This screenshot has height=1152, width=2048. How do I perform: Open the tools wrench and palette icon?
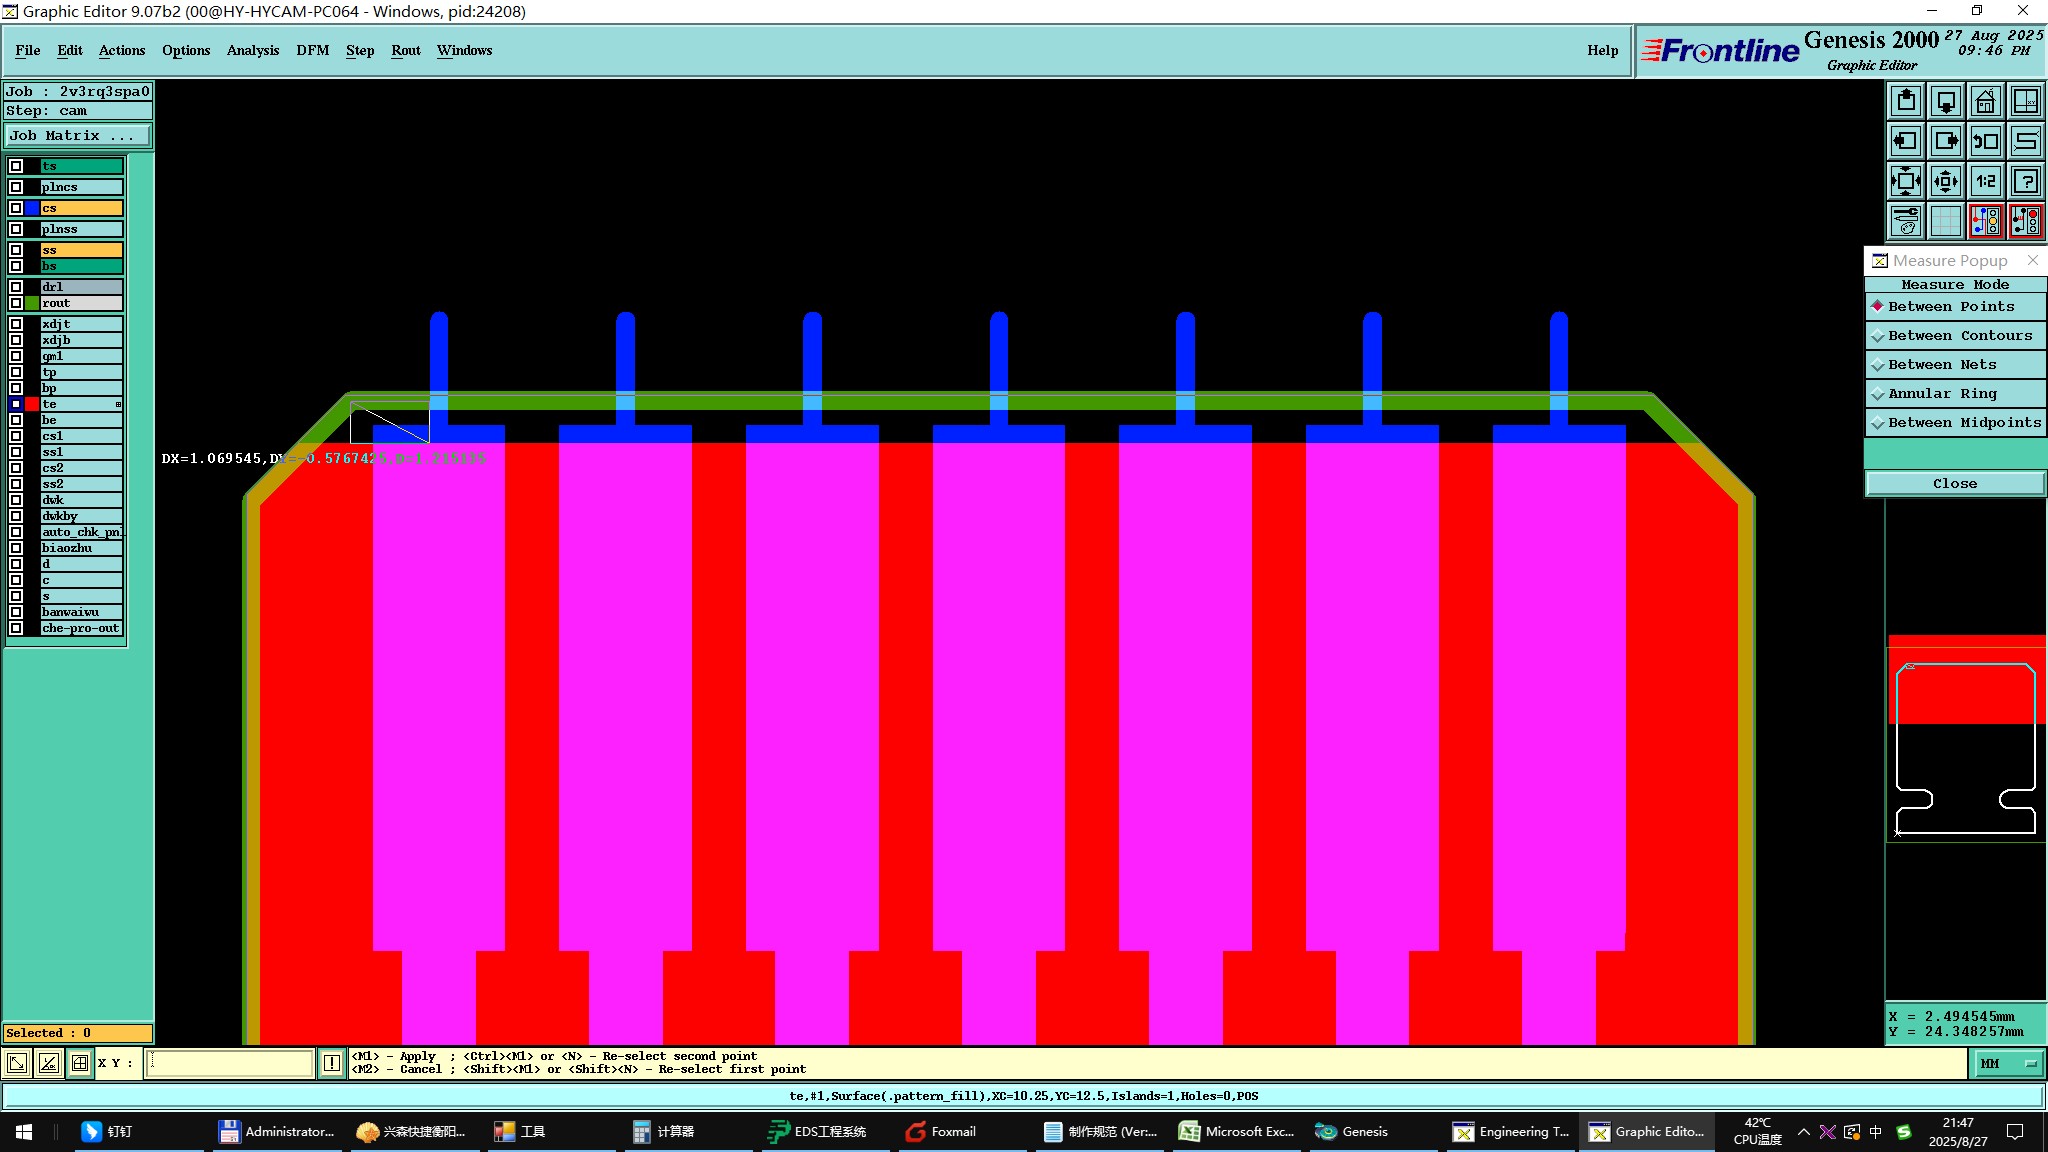[1906, 221]
